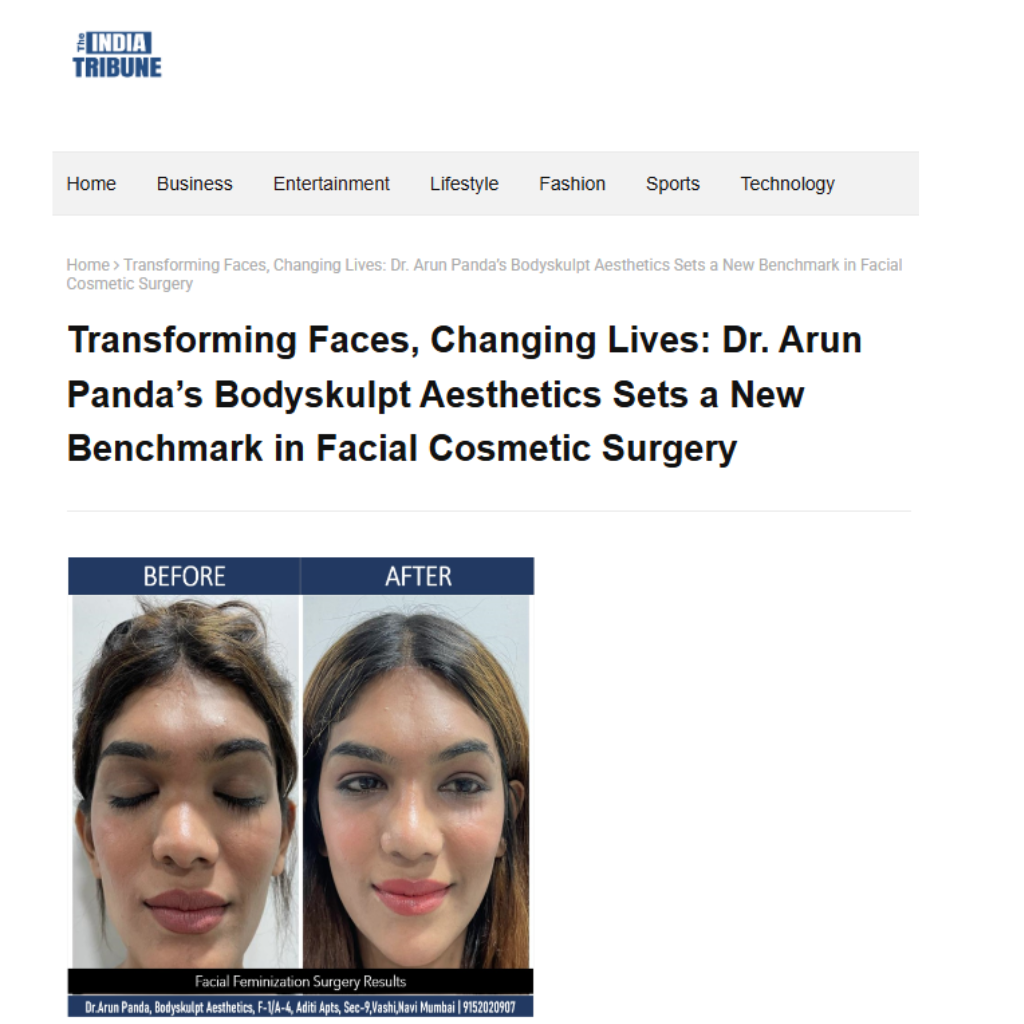The height and width of the screenshot is (1024, 1024).
Task: Click the article headline about Dr. Arun Panda
Action: [x=464, y=394]
